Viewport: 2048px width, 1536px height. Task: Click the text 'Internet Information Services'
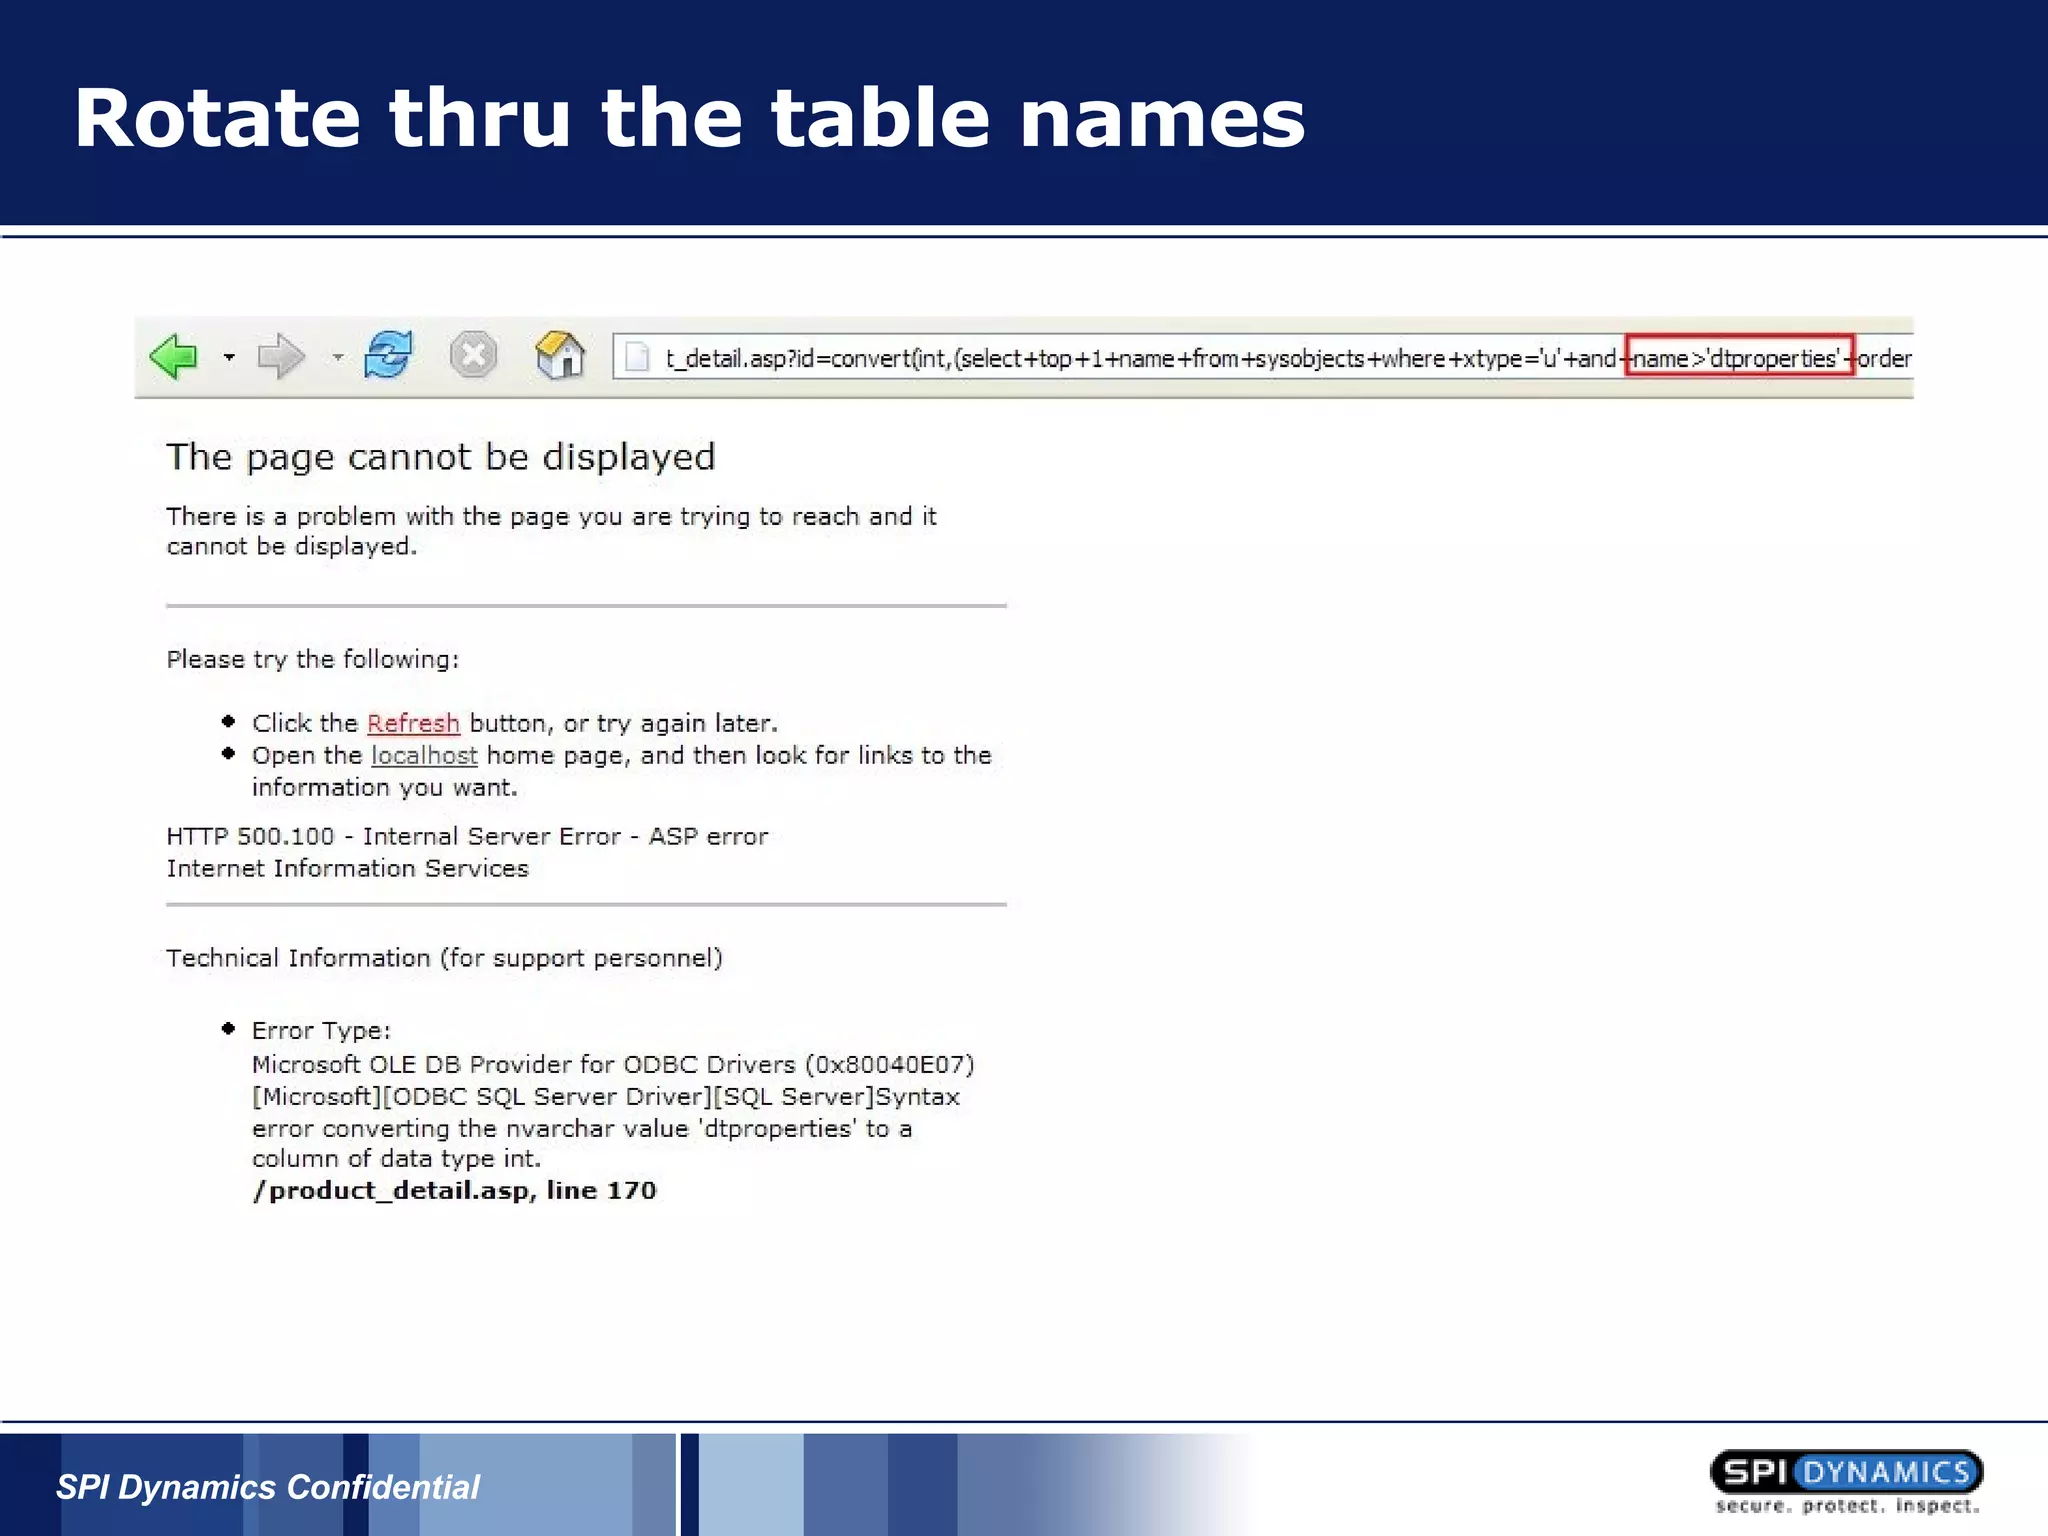click(347, 868)
